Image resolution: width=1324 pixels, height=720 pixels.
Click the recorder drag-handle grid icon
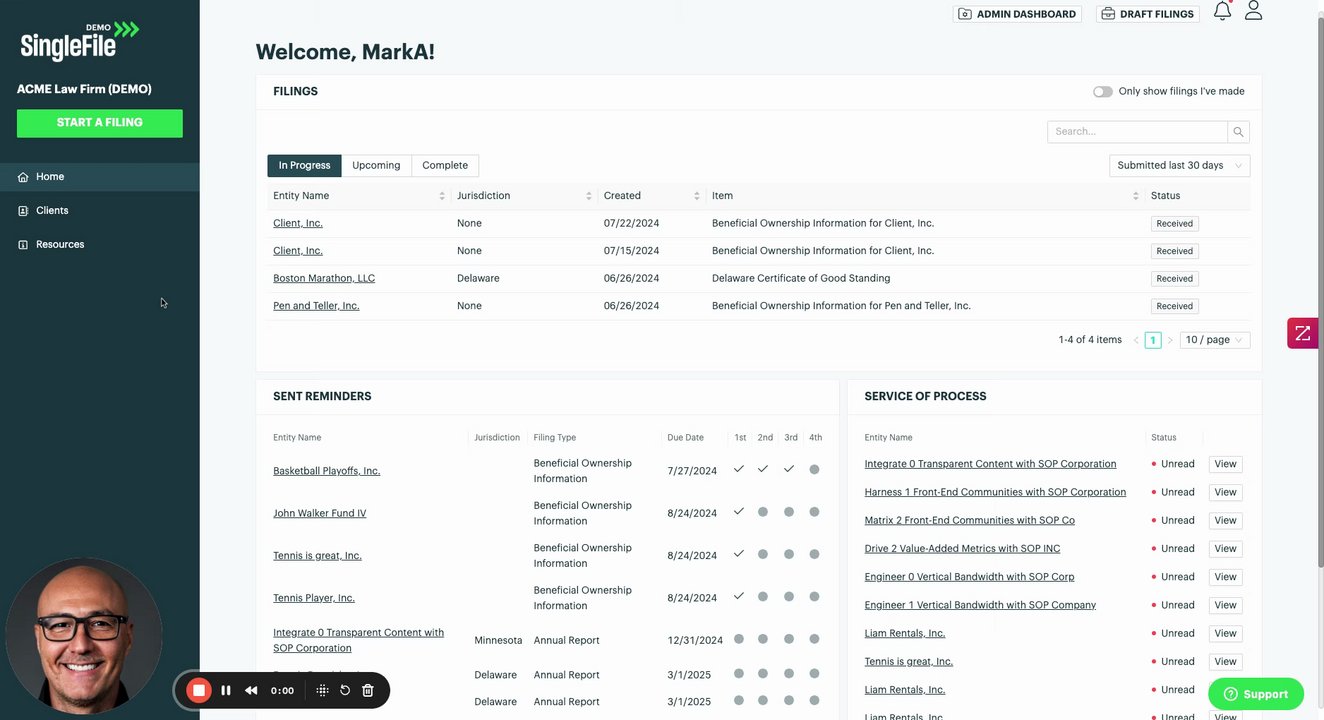(x=322, y=690)
